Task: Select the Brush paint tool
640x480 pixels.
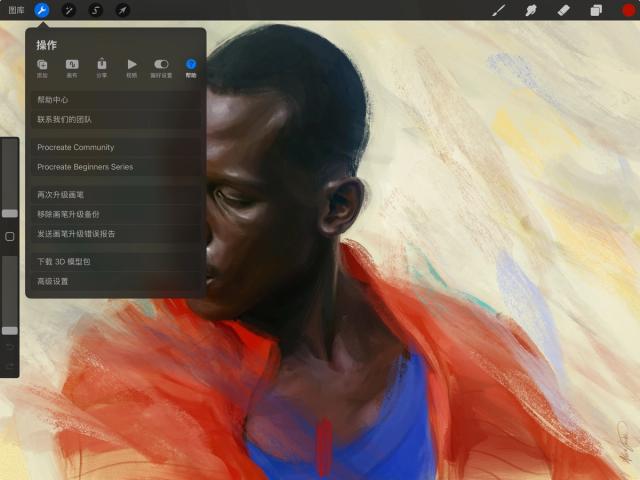Action: tap(499, 10)
